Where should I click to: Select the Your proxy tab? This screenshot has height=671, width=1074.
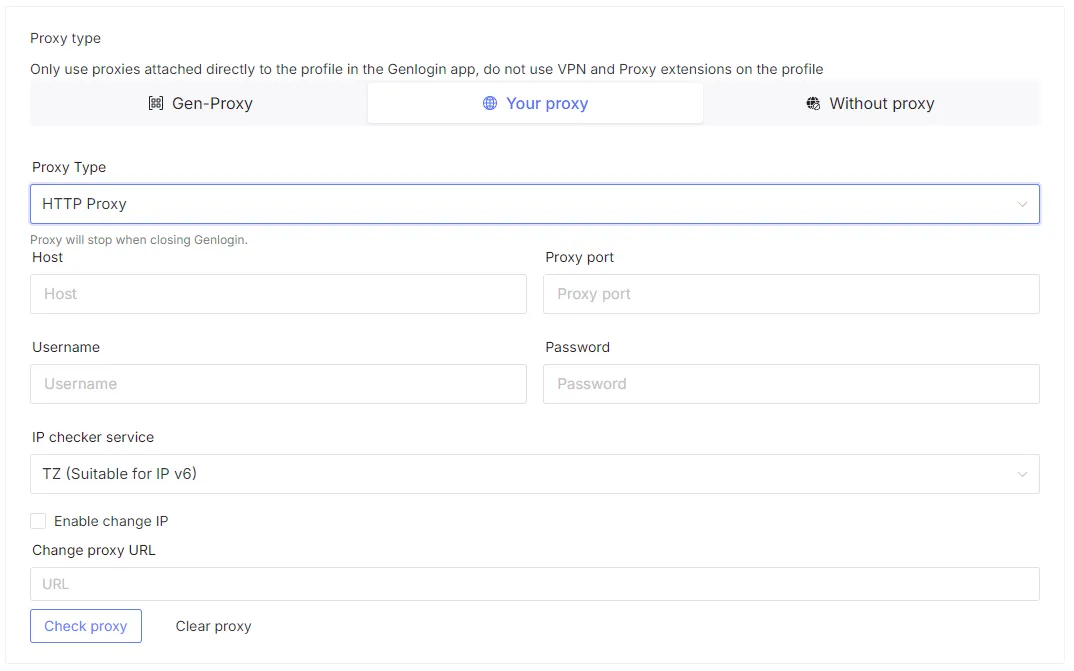pyautogui.click(x=536, y=103)
